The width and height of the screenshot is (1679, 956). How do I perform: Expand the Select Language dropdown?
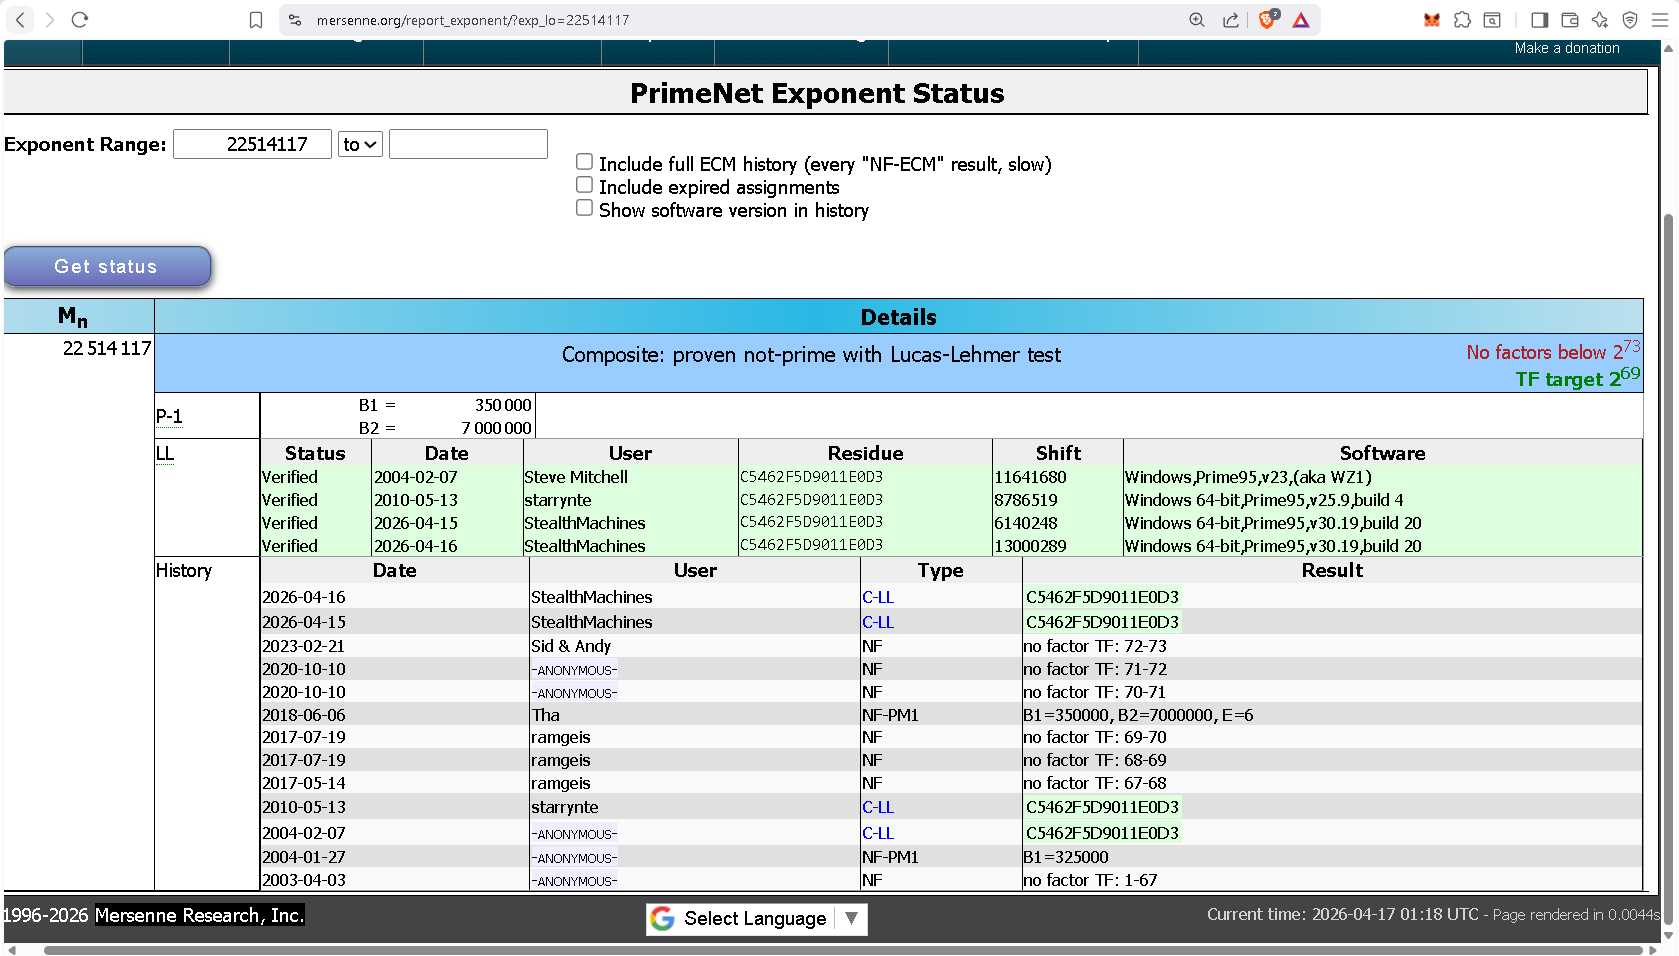(756, 919)
